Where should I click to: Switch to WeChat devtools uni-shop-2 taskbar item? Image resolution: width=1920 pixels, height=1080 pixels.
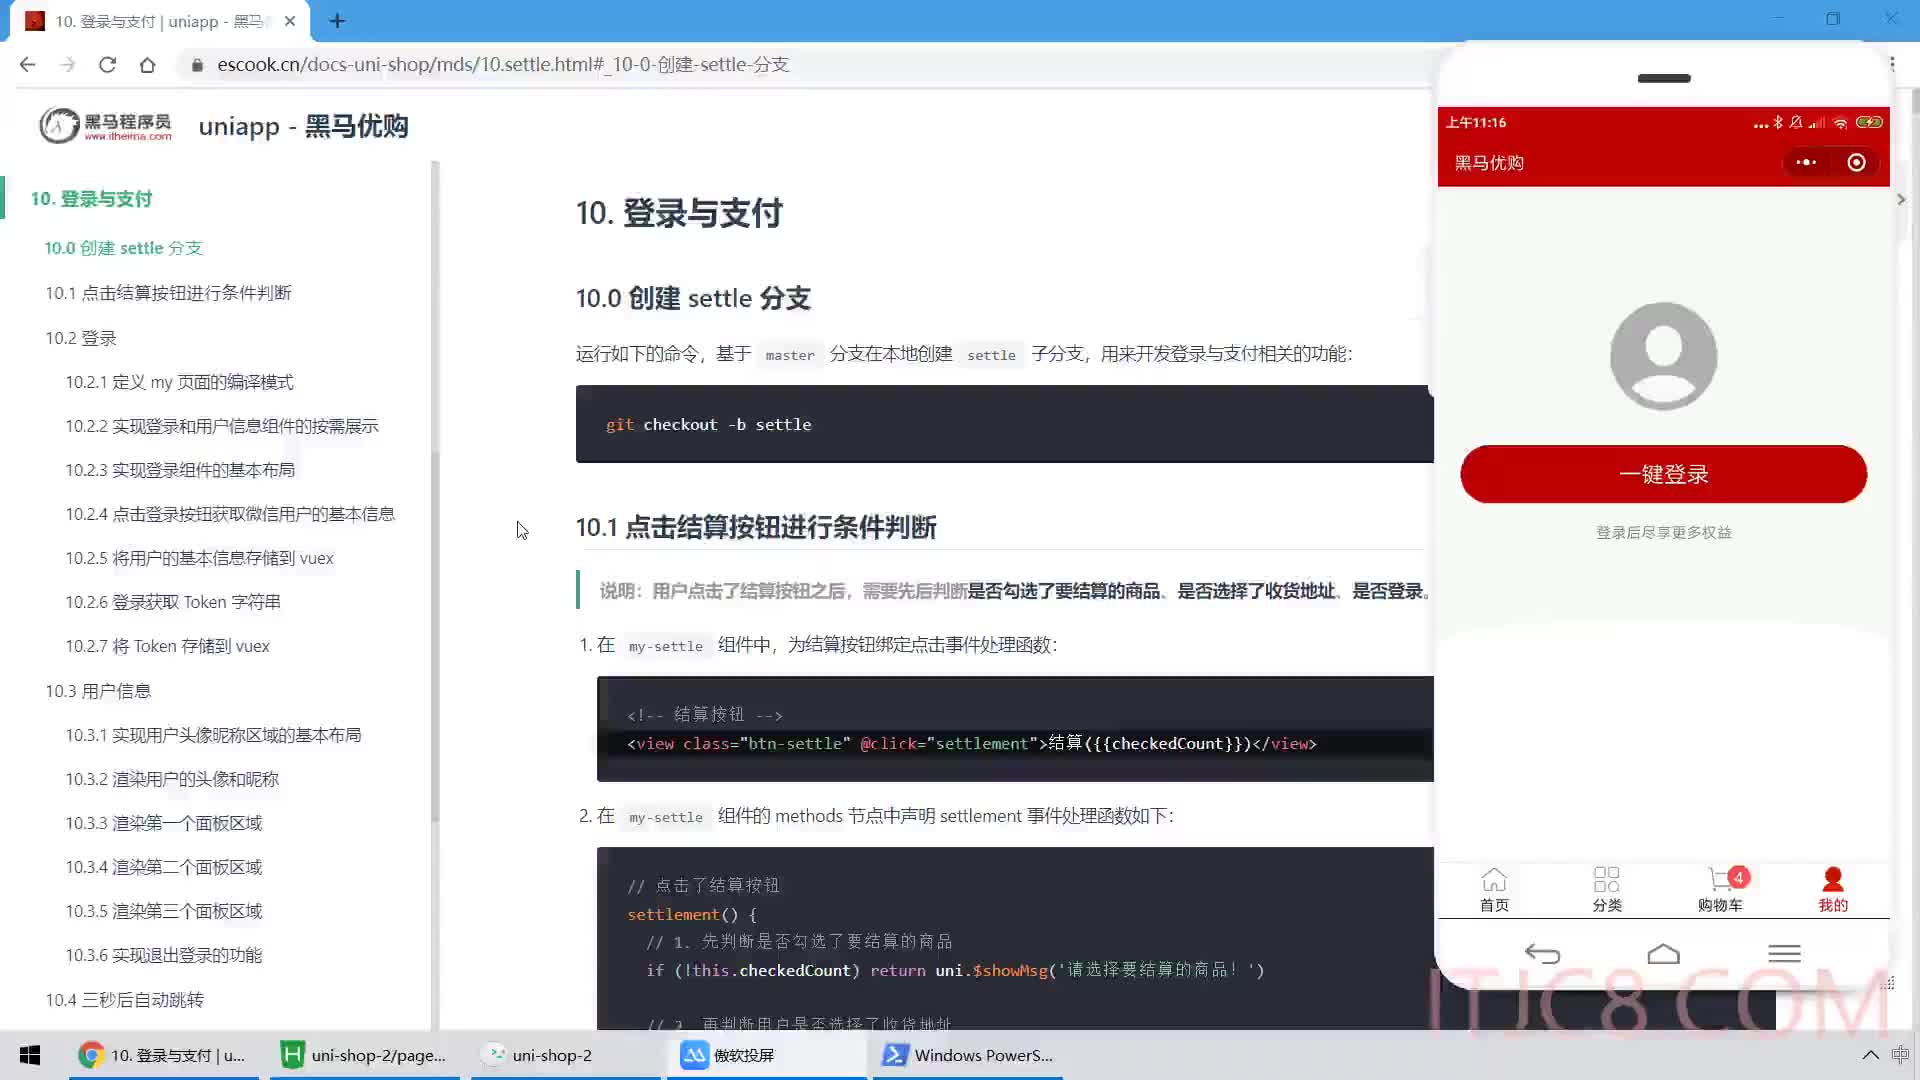coord(565,1055)
